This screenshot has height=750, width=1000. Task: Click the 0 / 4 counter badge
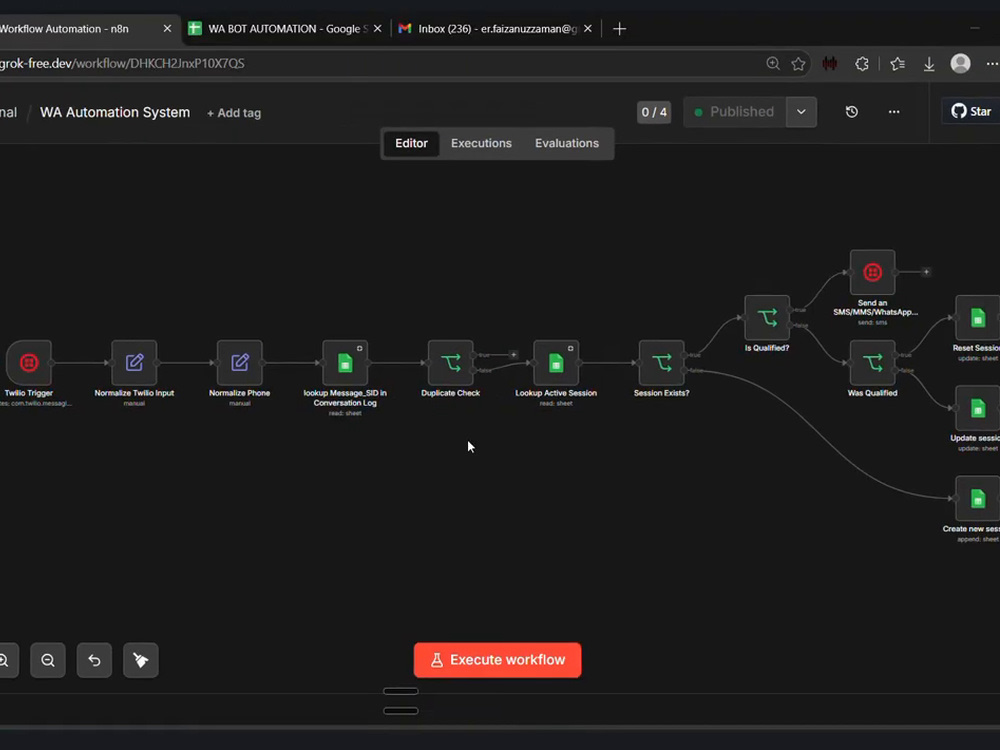654,112
